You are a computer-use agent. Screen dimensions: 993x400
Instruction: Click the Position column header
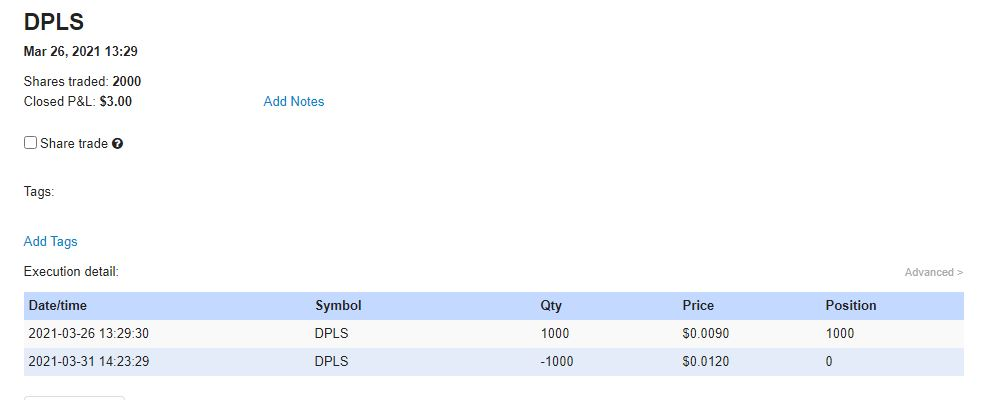tap(850, 305)
